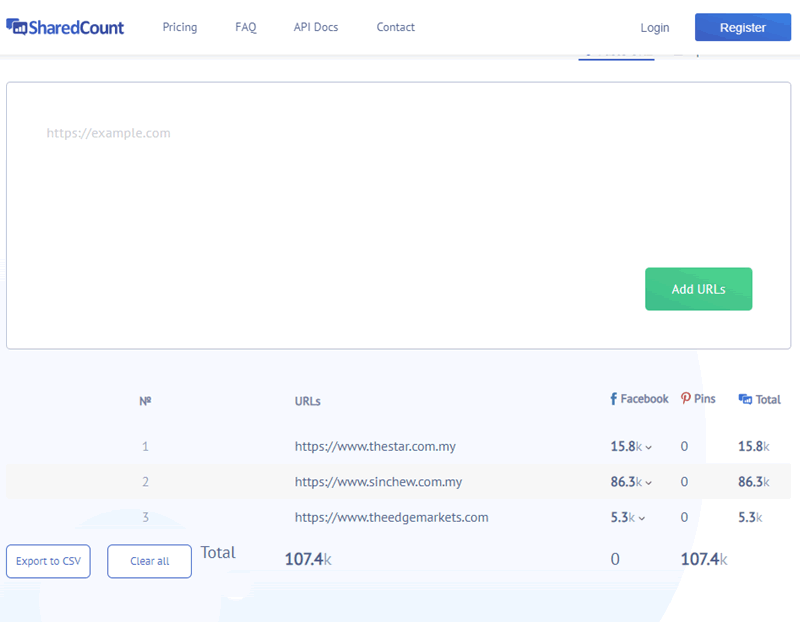The image size is (800, 622).
Task: Click the green Add URLs button
Action: [698, 289]
